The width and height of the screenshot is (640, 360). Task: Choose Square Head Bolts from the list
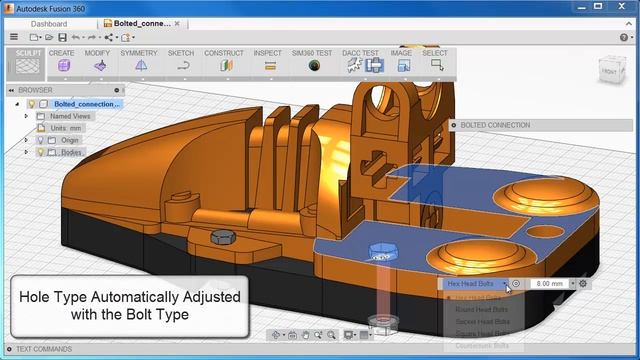482,334
